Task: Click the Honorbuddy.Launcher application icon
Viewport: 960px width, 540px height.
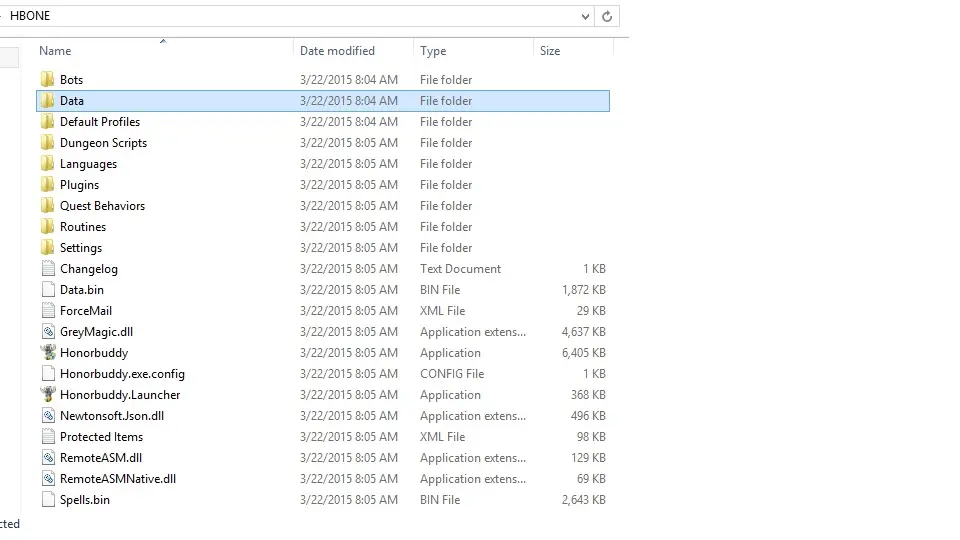Action: 48,395
